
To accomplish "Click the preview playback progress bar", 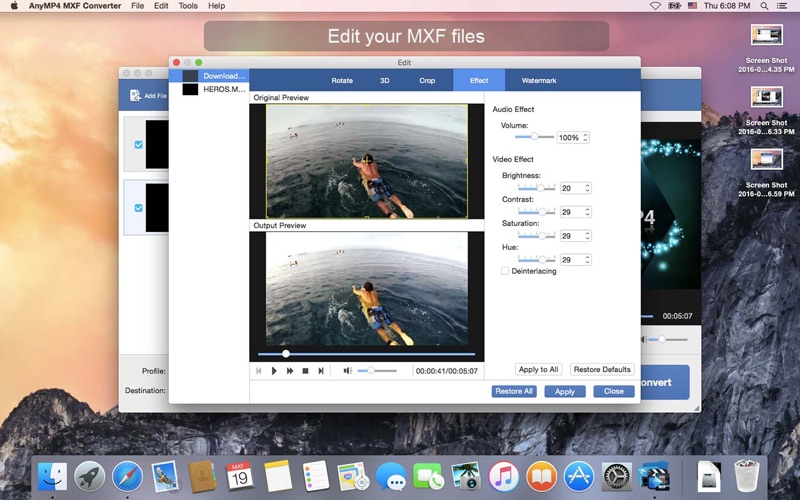I will pyautogui.click(x=366, y=354).
